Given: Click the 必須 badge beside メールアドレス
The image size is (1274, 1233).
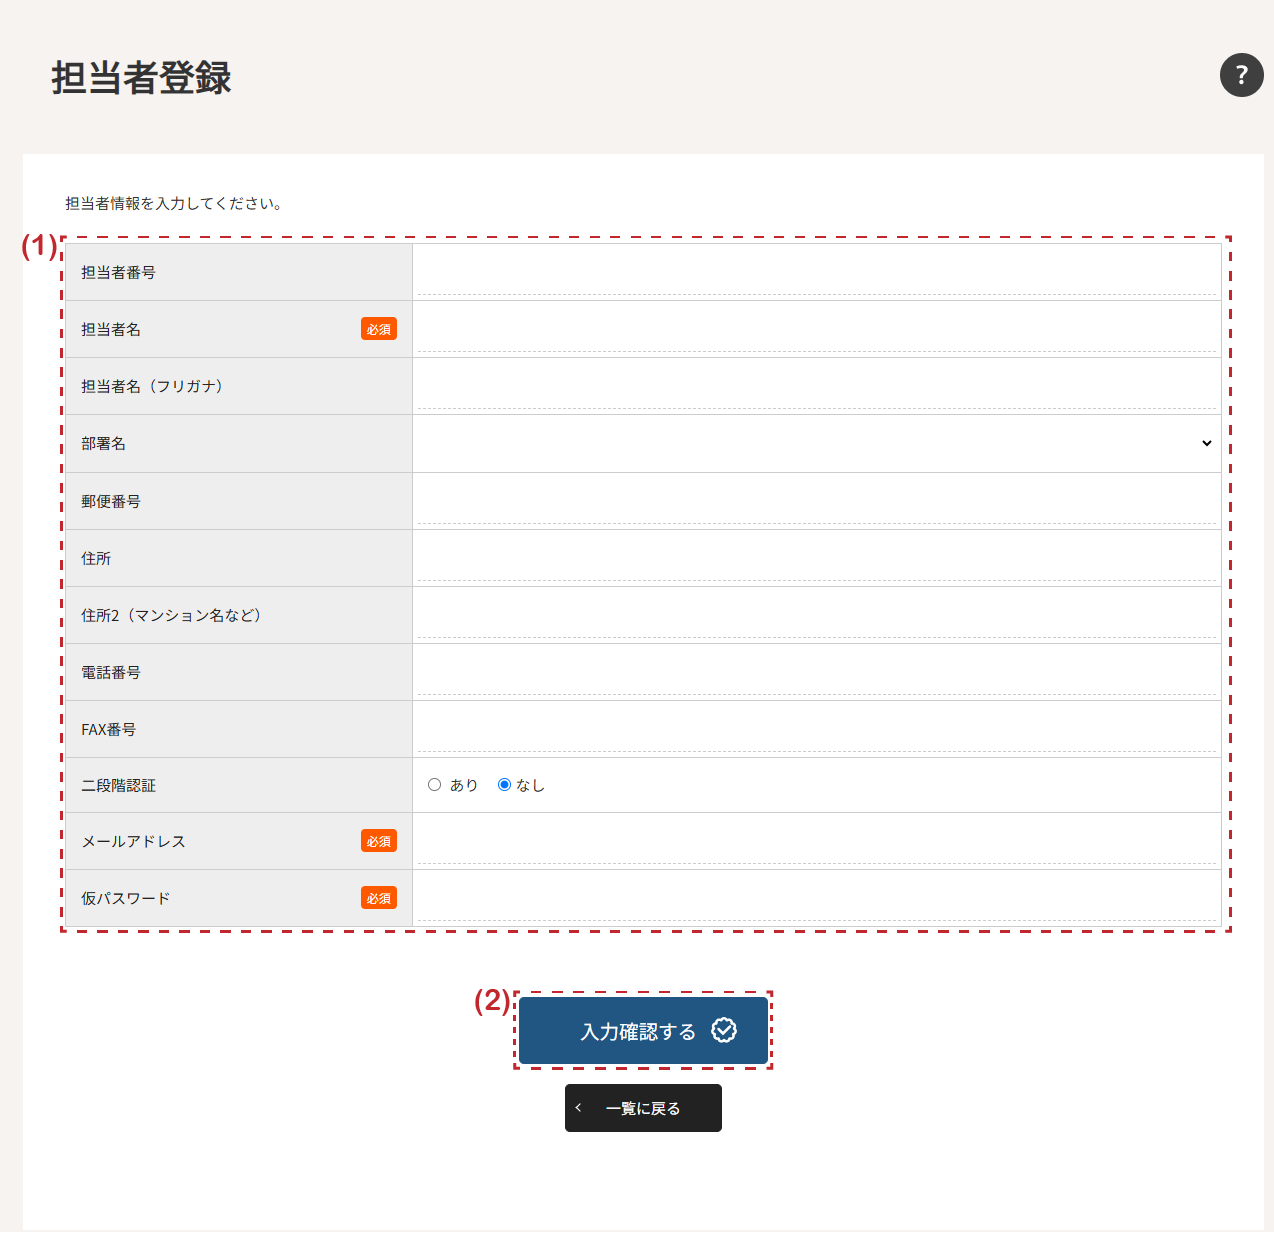Looking at the screenshot, I should (379, 841).
